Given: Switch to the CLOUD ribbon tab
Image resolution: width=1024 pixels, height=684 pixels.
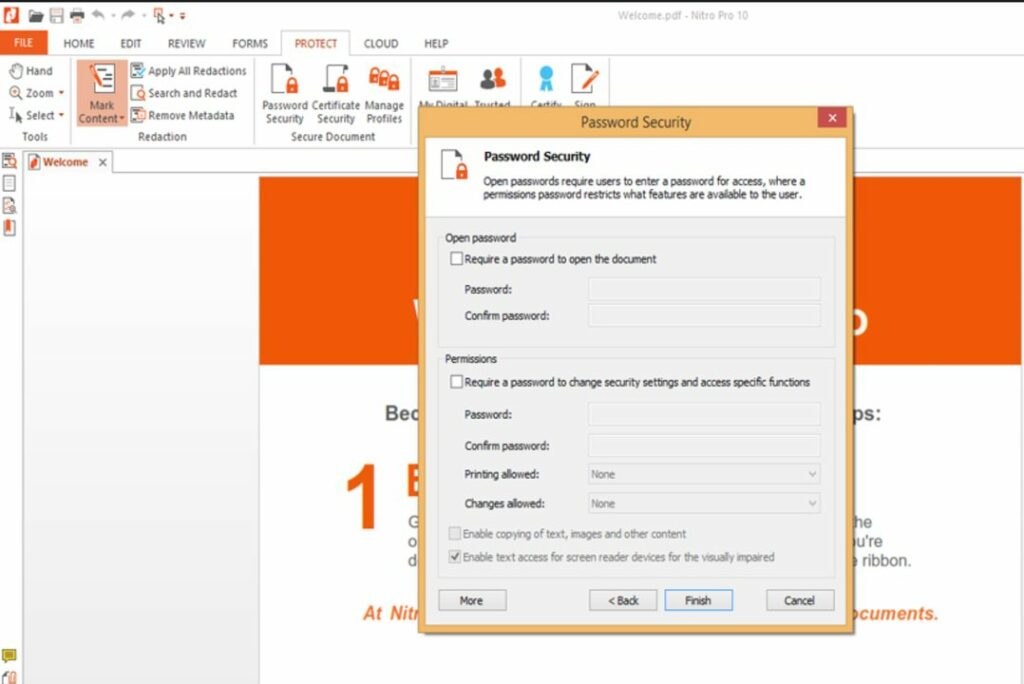Looking at the screenshot, I should (x=381, y=43).
